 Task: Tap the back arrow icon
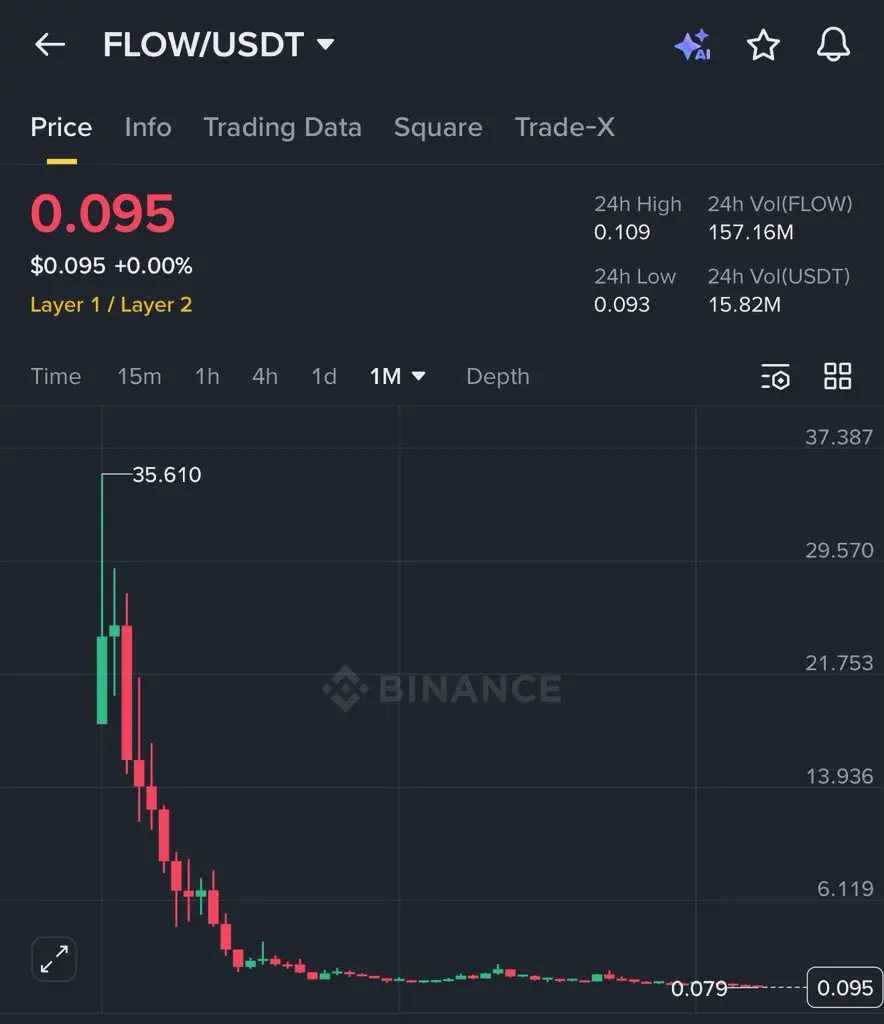50,45
